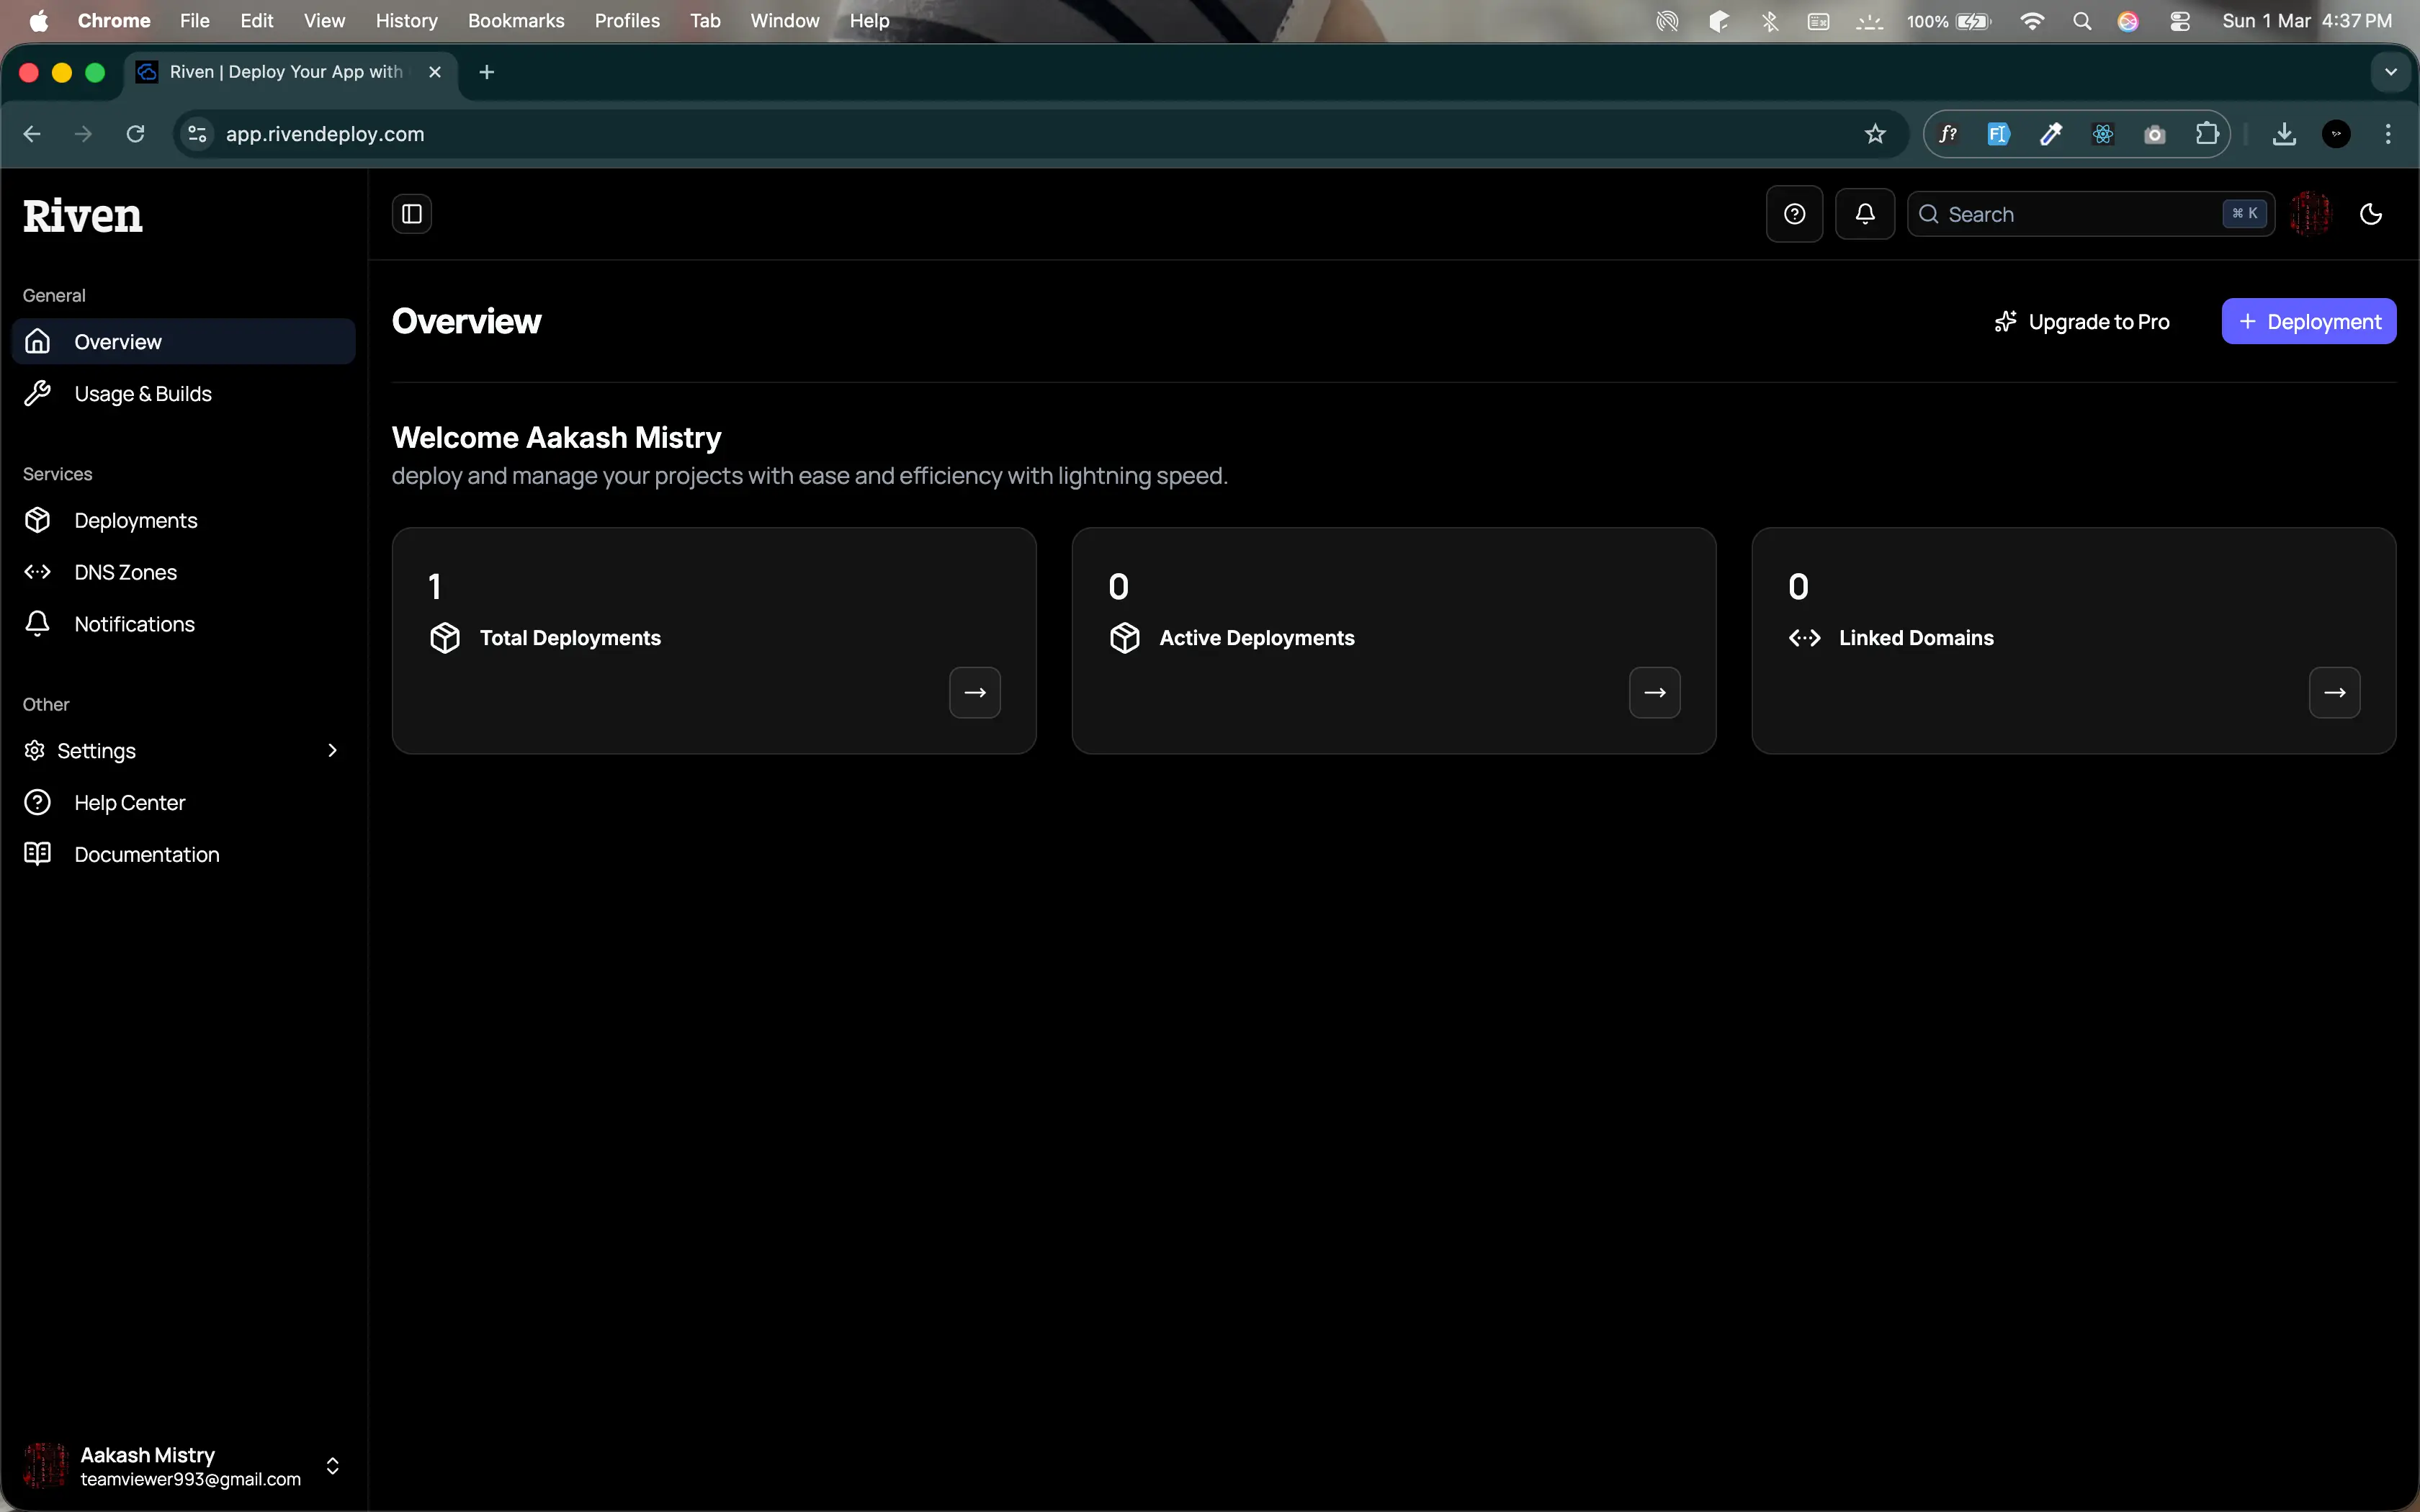Viewport: 2420px width, 1512px height.
Task: Open Documentation via the book icon
Action: coord(147,853)
